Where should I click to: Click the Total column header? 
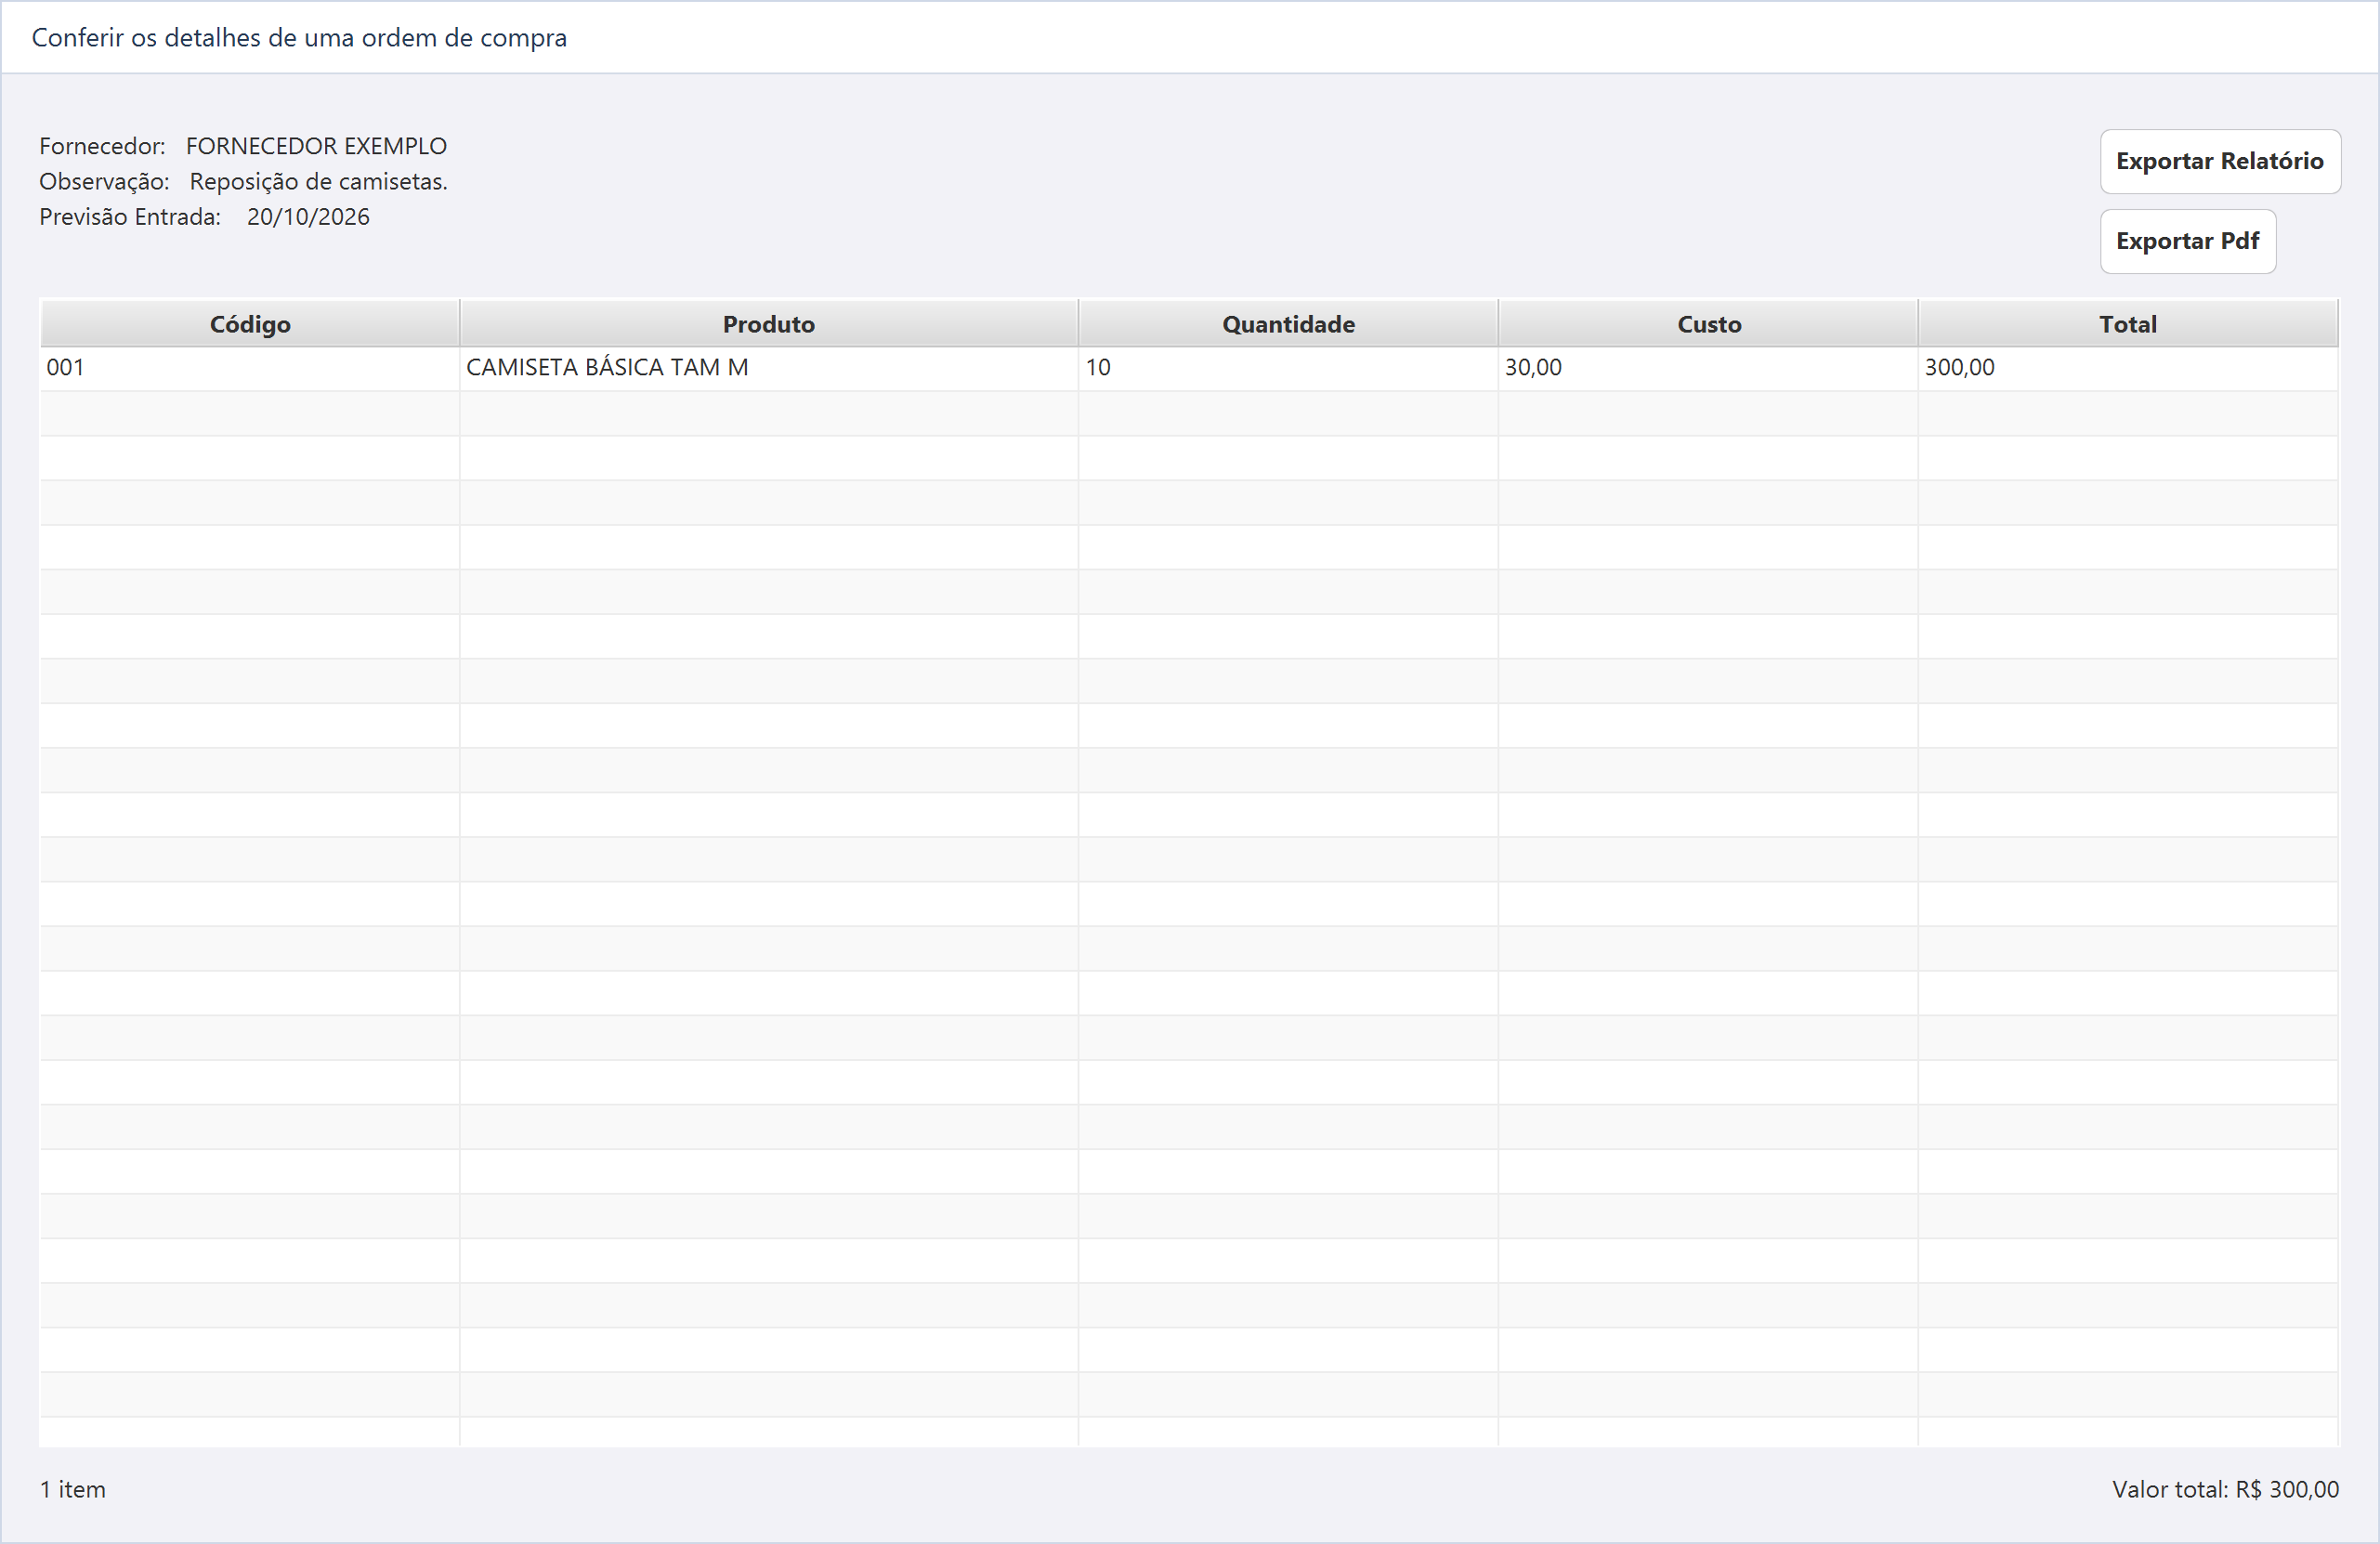click(x=2128, y=324)
